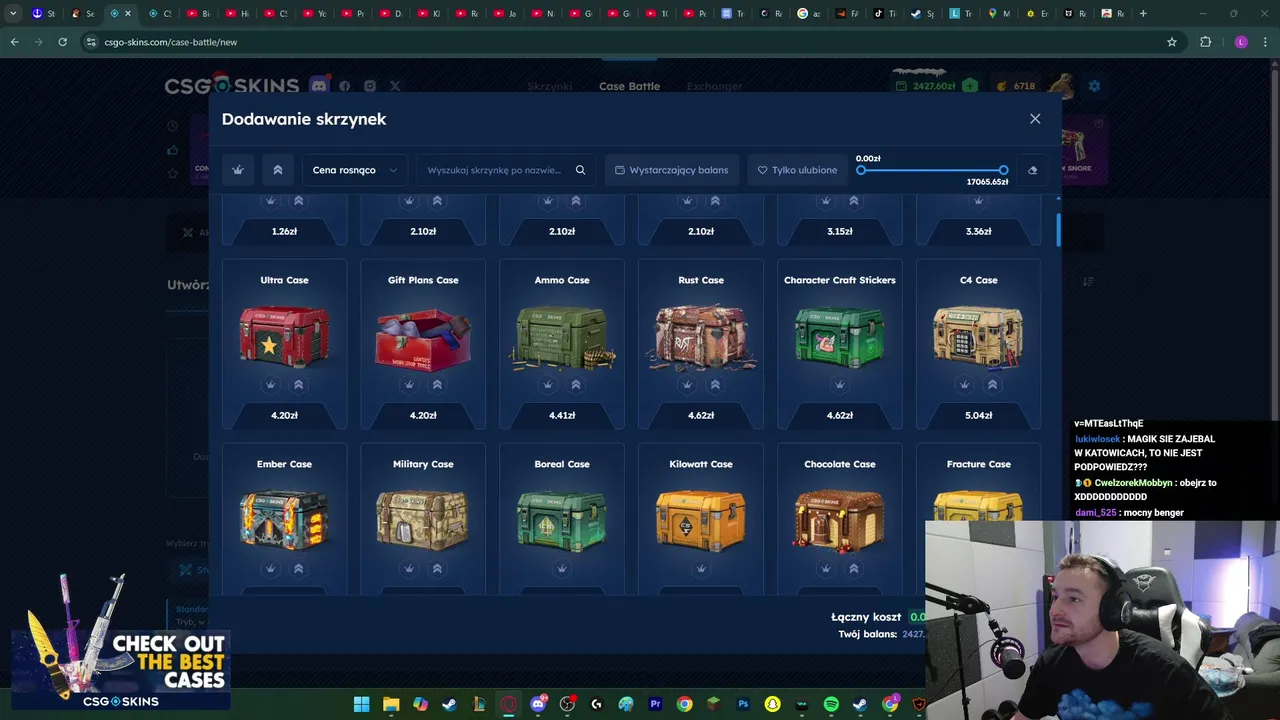
Task: Grab the minimum price slider handle
Action: pos(861,170)
